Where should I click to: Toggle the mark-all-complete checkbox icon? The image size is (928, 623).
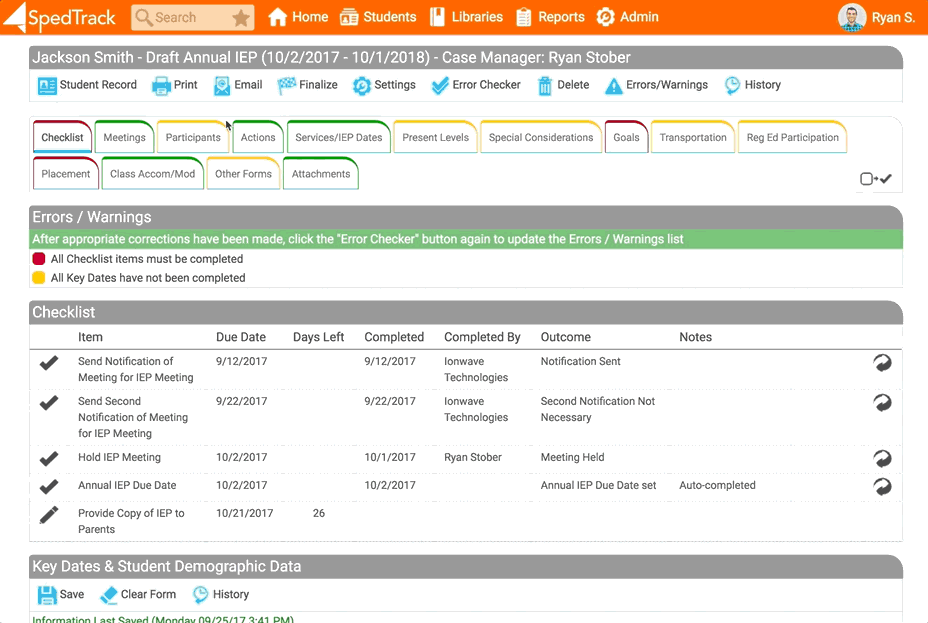tap(875, 179)
